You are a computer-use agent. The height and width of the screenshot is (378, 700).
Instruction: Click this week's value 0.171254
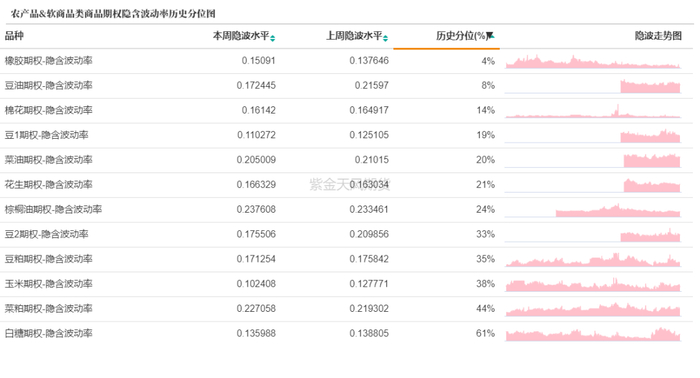[x=256, y=259]
